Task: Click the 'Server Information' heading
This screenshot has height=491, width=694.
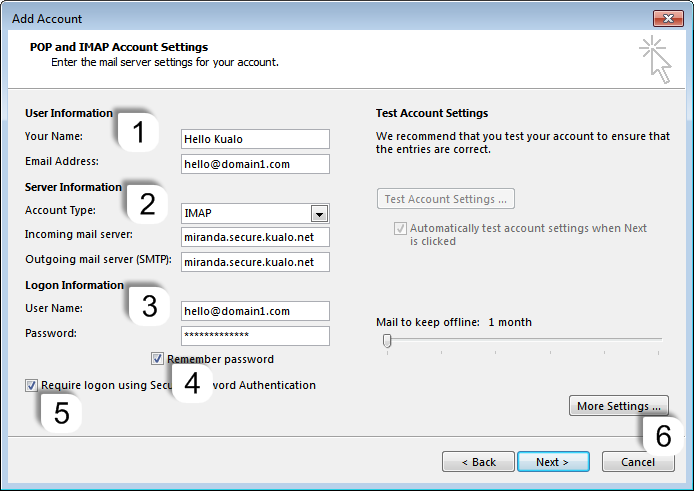Action: click(73, 187)
